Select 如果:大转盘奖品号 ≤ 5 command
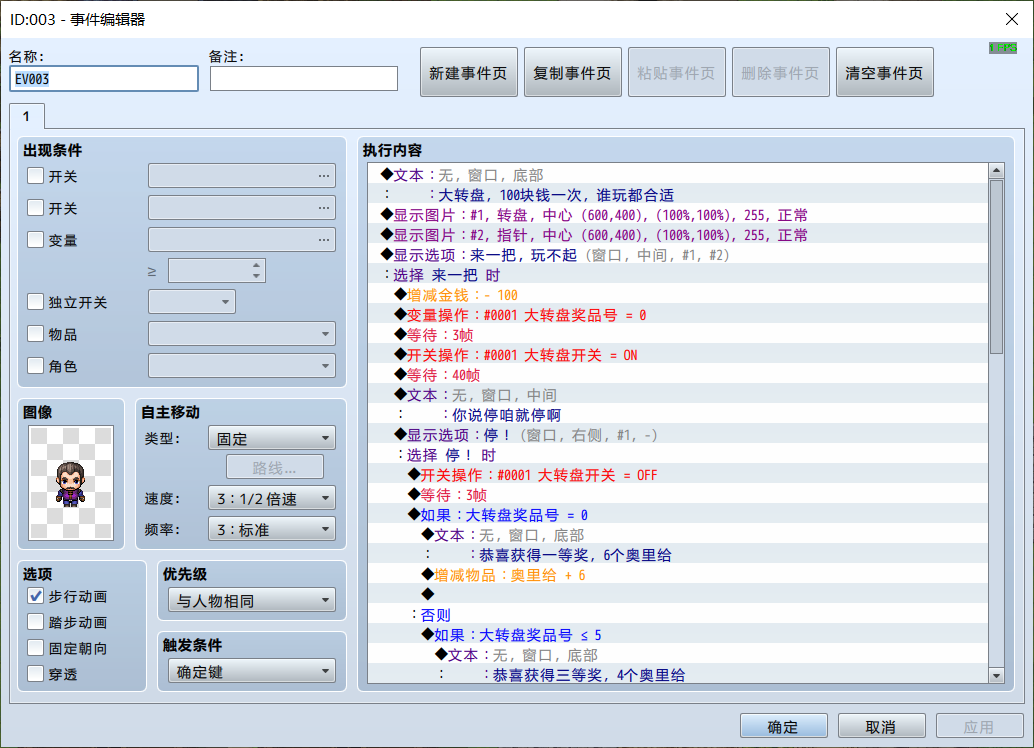Image resolution: width=1034 pixels, height=748 pixels. [678, 635]
